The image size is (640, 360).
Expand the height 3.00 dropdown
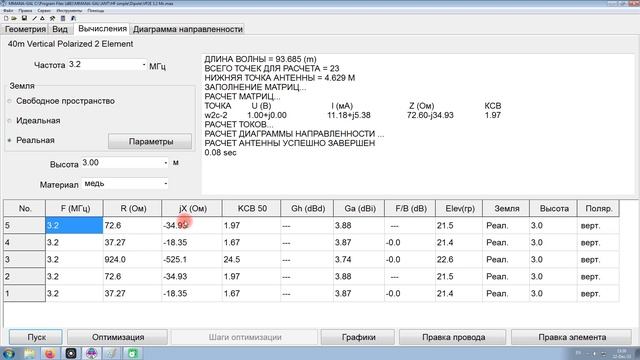tap(165, 162)
